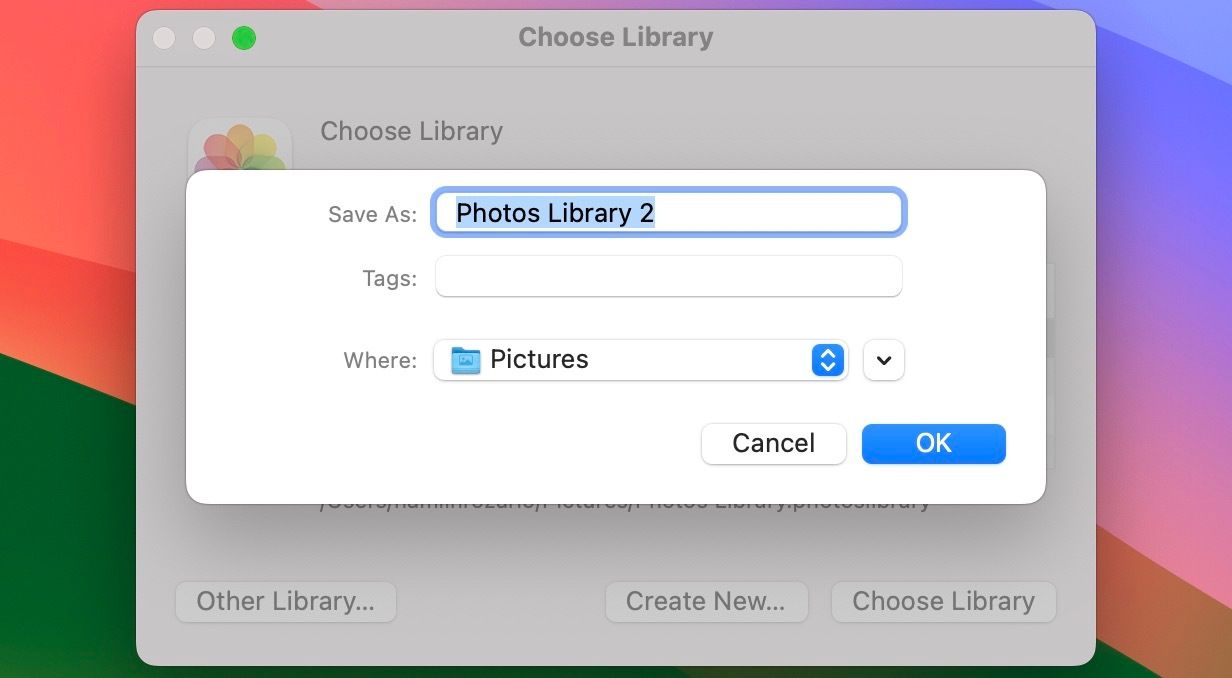
Task: Click inside the empty Tags field
Action: (x=667, y=276)
